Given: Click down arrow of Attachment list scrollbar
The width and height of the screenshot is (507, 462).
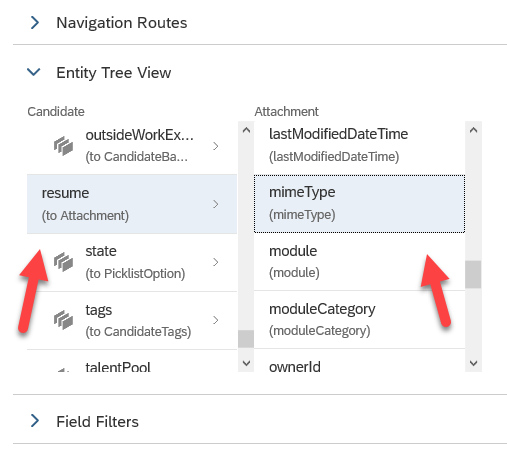Looking at the screenshot, I should click(473, 363).
